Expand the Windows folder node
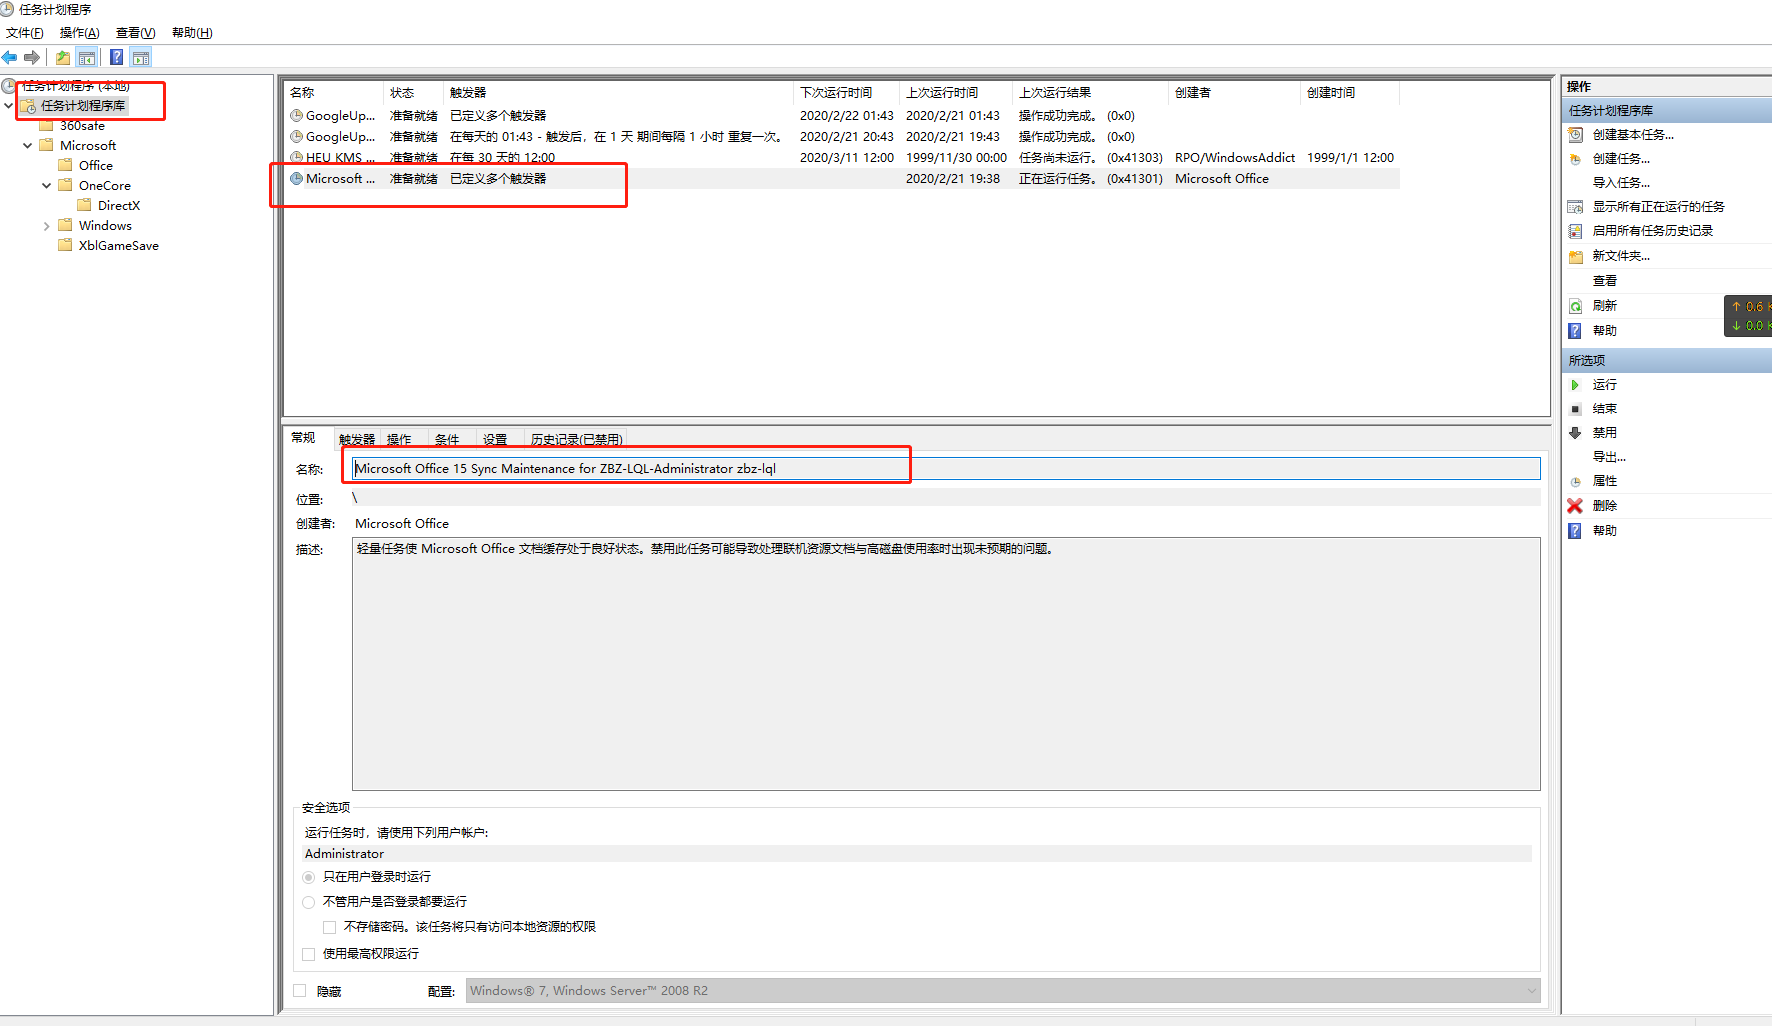Screen dimensions: 1772x1026 [46, 226]
